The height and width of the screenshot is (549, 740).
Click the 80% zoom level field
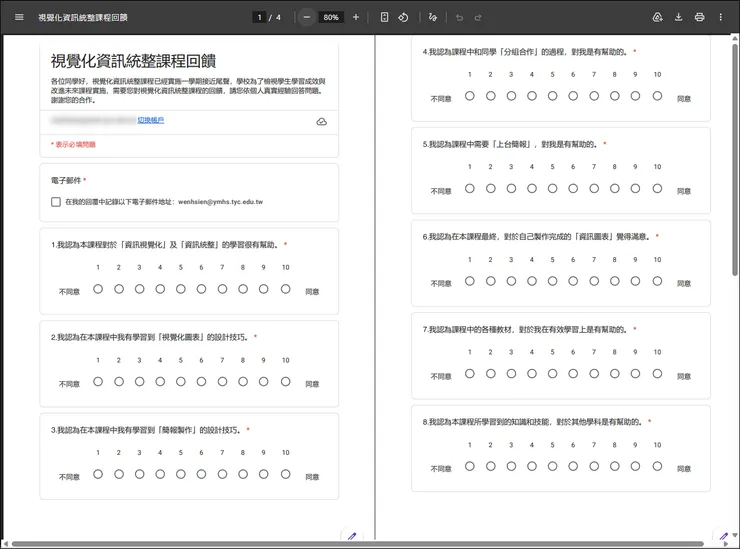click(331, 17)
